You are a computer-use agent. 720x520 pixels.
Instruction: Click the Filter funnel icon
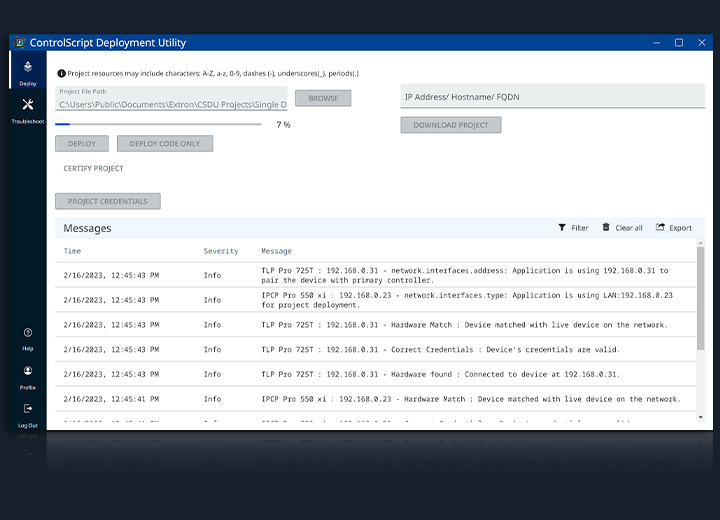562,227
